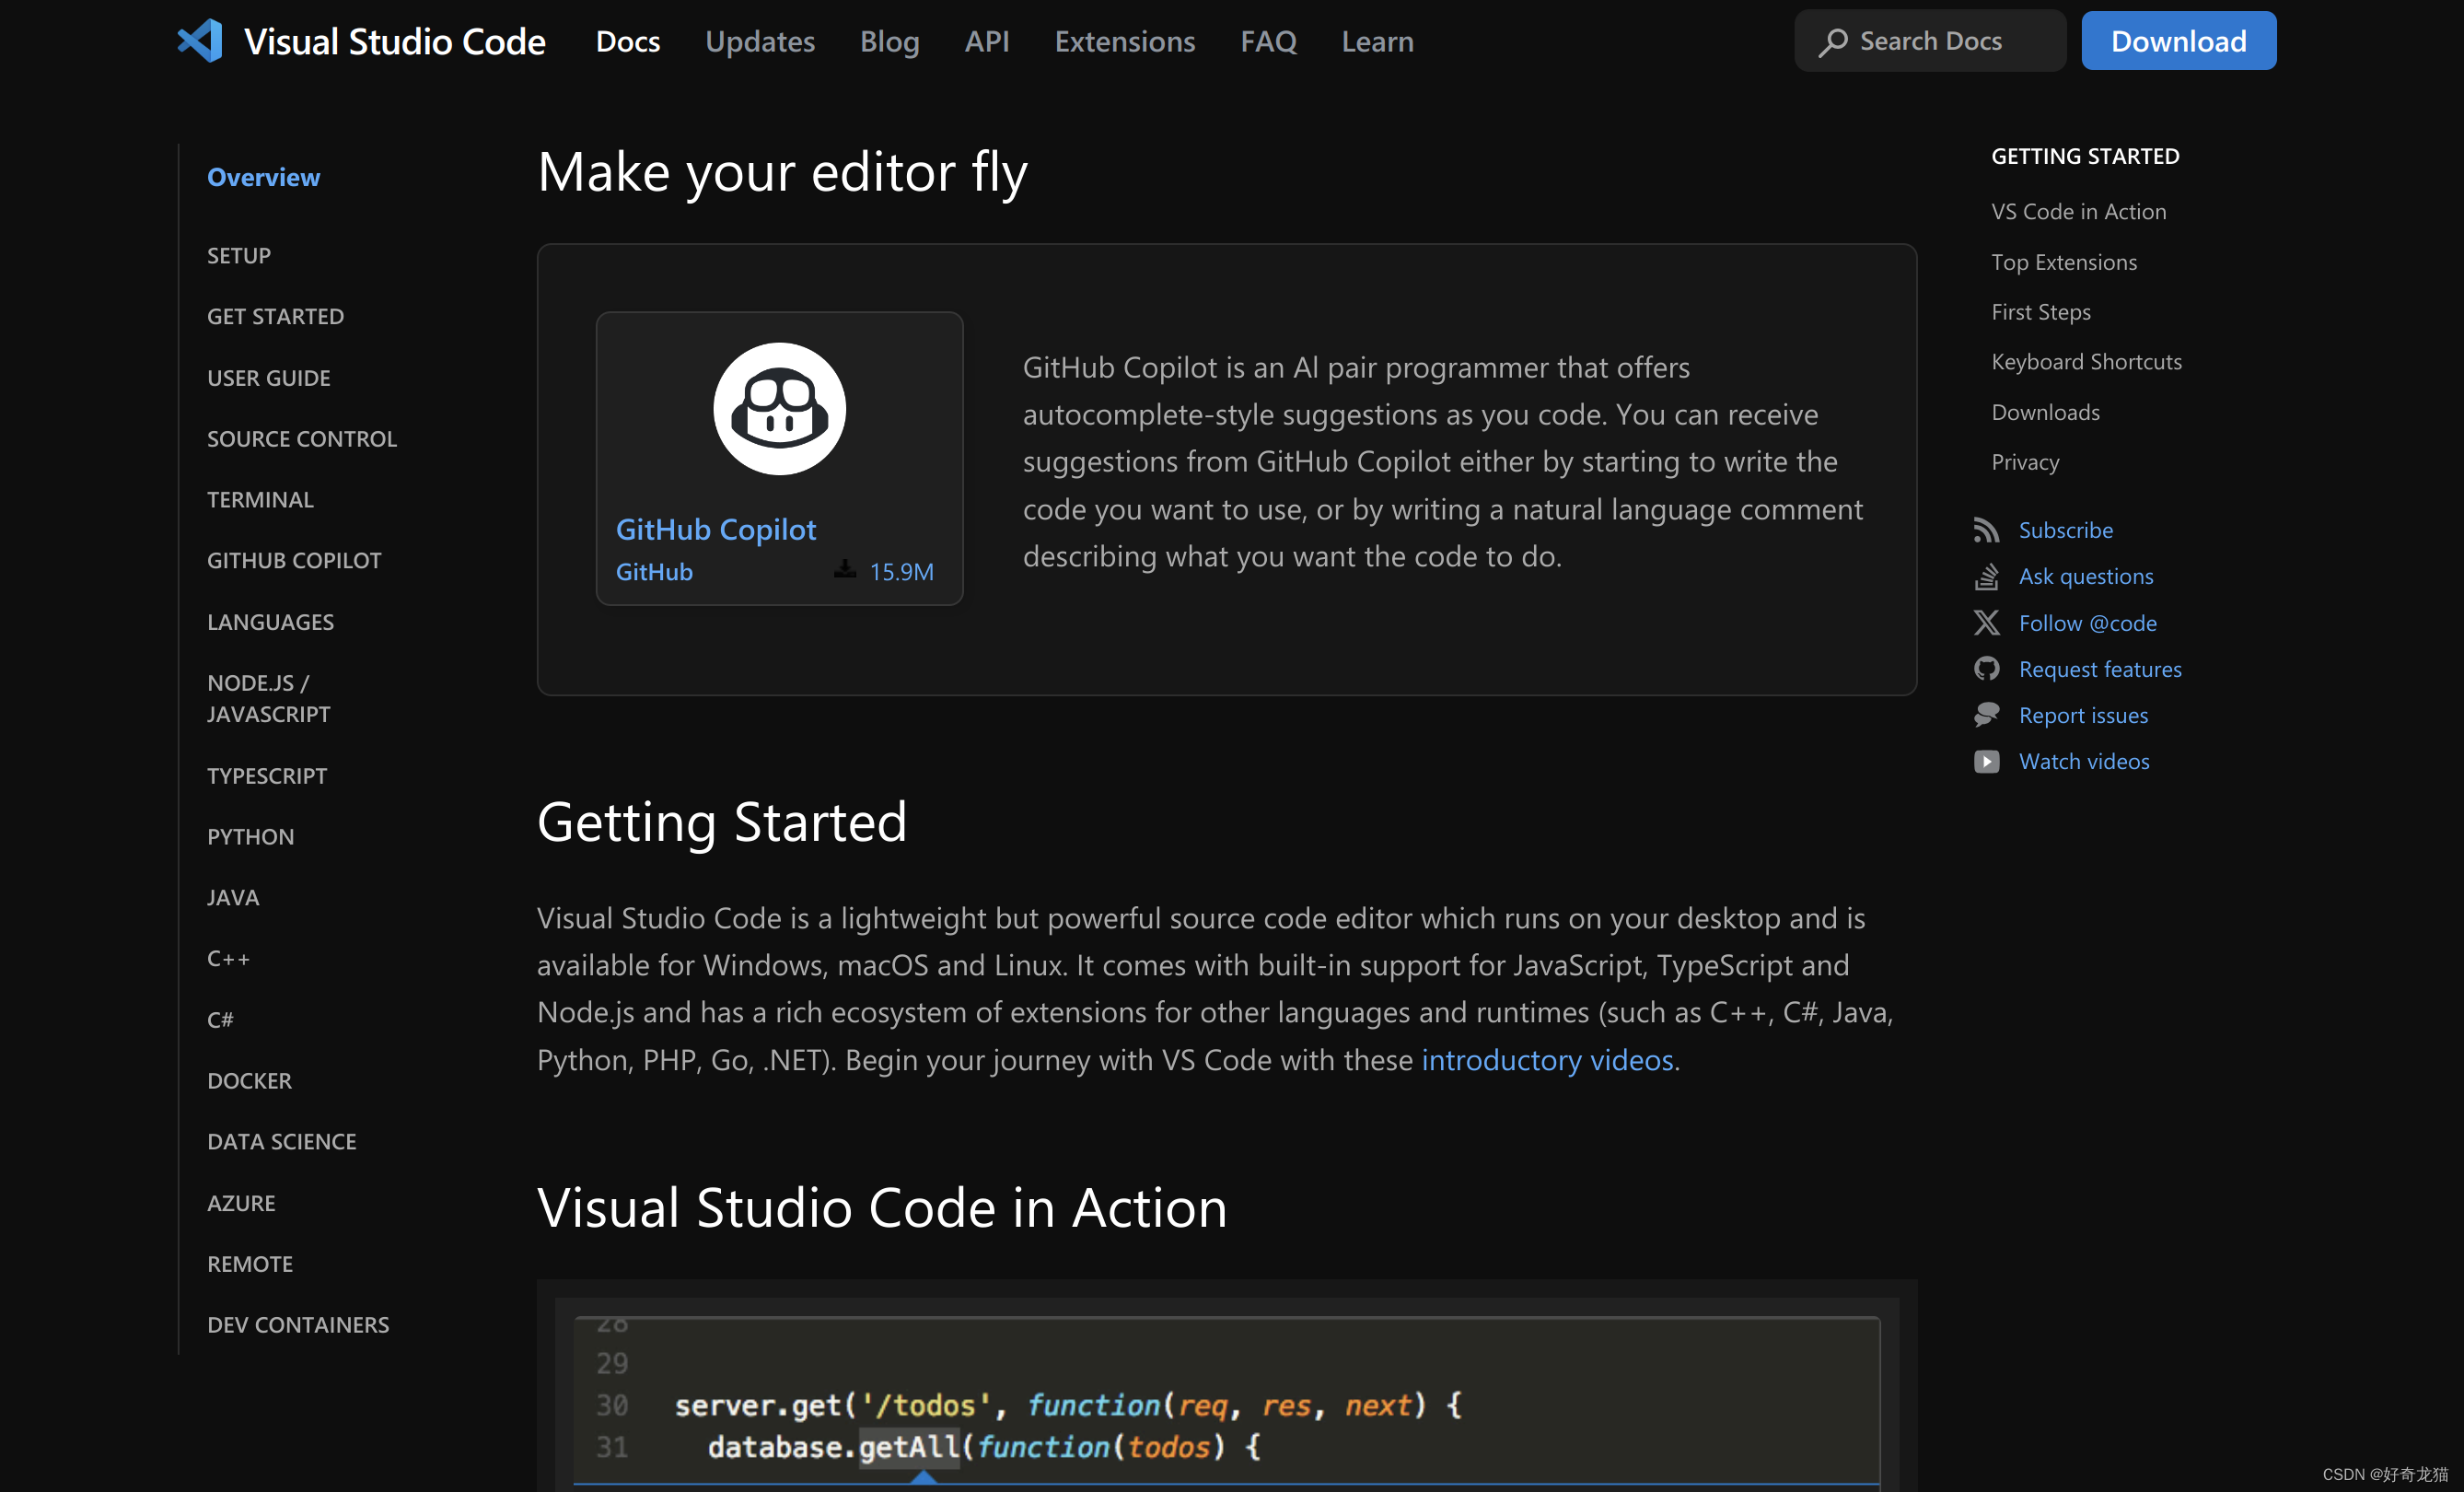The width and height of the screenshot is (2464, 1492).
Task: Click the GitHub Copilot extension logo
Action: 779,409
